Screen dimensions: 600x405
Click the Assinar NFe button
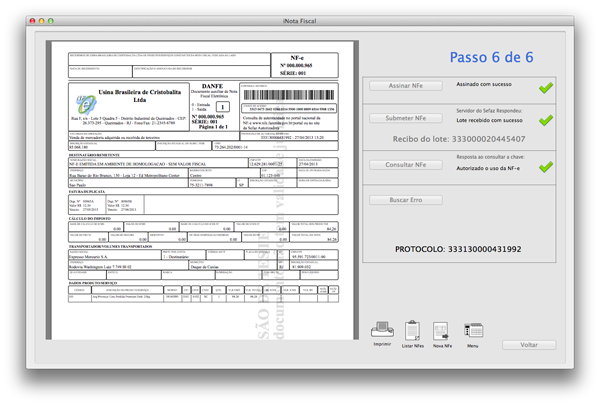406,86
